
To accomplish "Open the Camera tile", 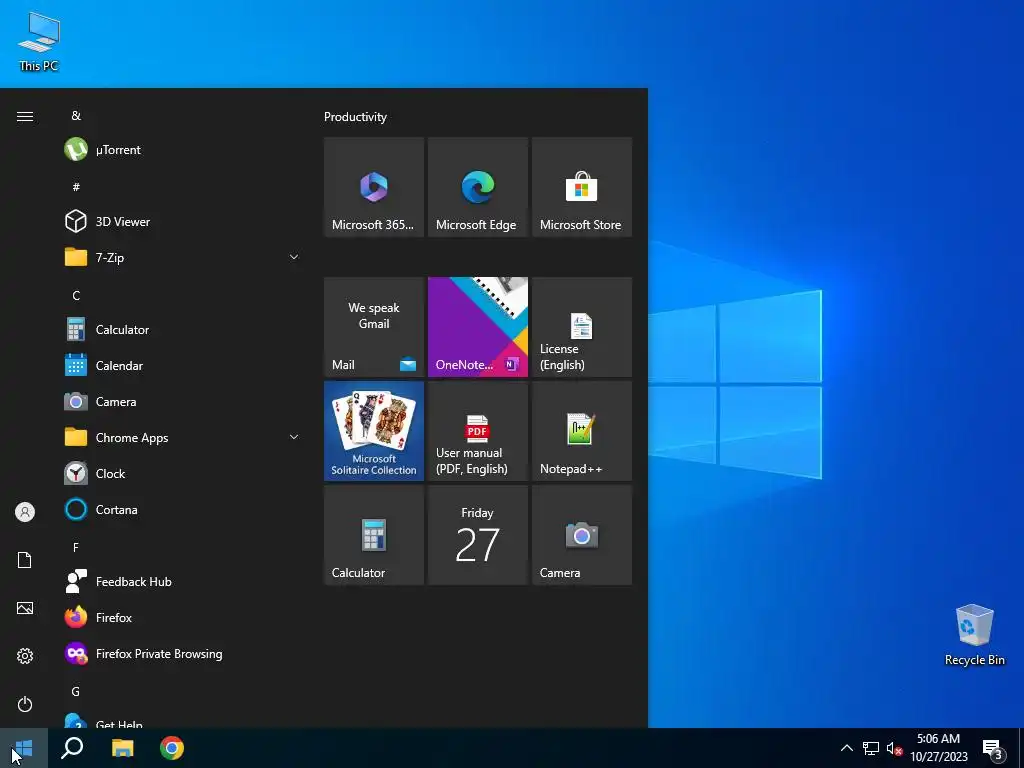I will point(582,535).
